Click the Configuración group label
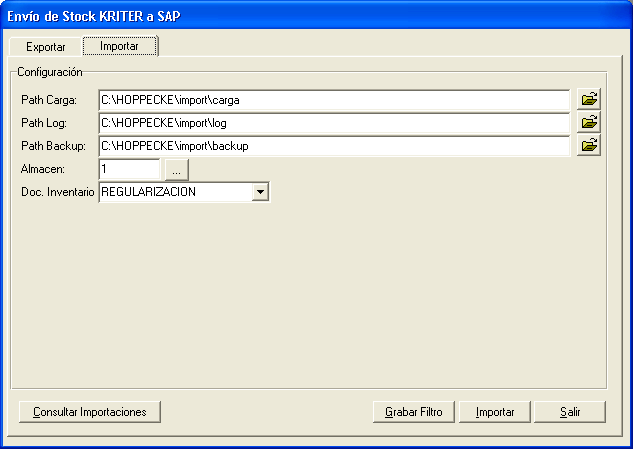This screenshot has width=633, height=449. (50, 72)
